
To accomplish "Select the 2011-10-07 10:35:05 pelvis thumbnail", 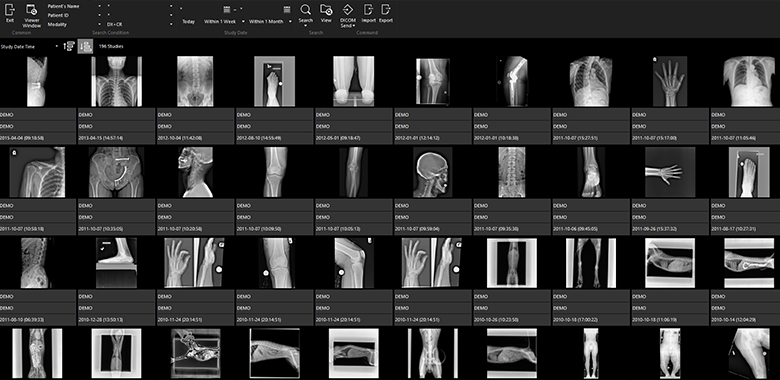I will pyautogui.click(x=116, y=172).
